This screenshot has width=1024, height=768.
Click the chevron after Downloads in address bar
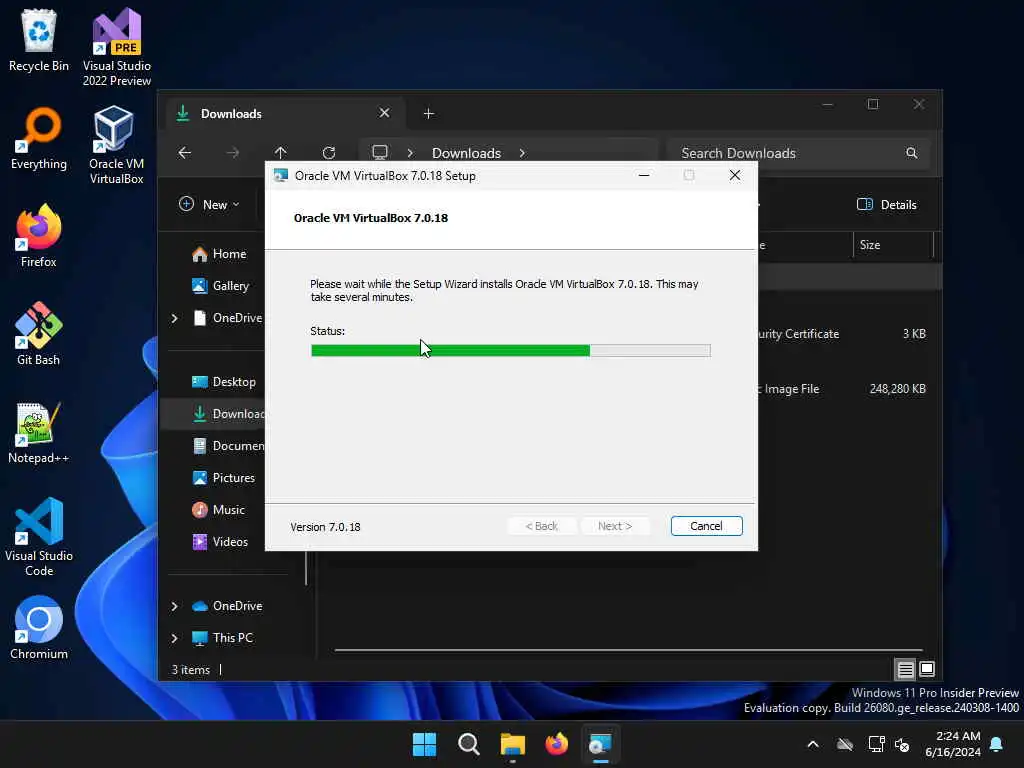coord(522,153)
